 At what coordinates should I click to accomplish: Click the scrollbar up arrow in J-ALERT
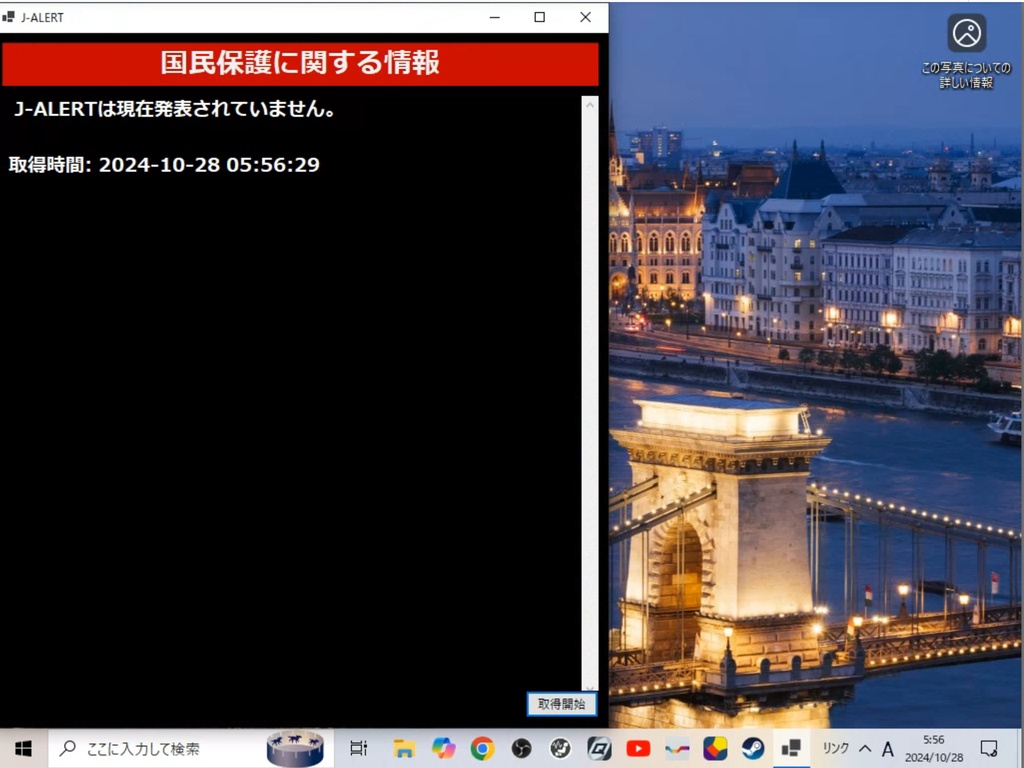coord(590,104)
